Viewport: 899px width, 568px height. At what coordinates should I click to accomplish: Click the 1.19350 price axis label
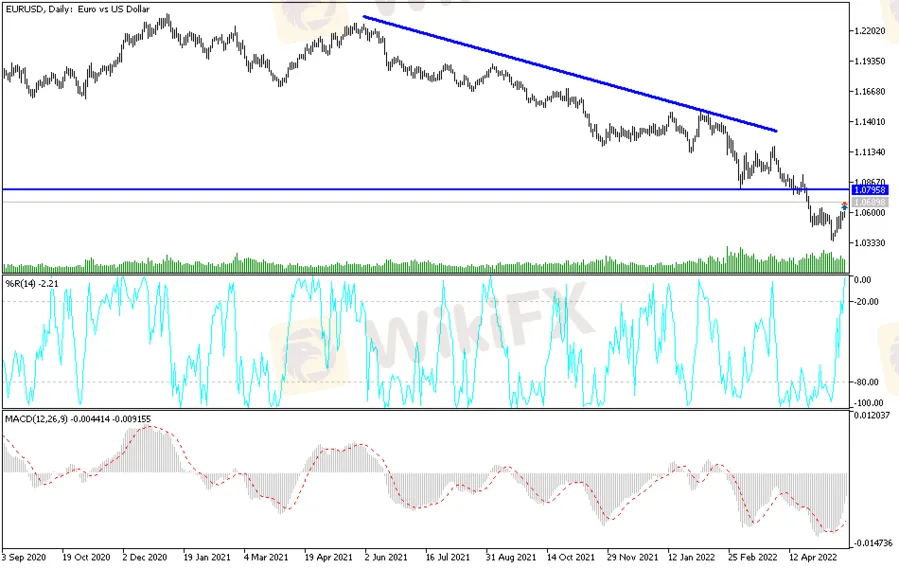(x=870, y=61)
